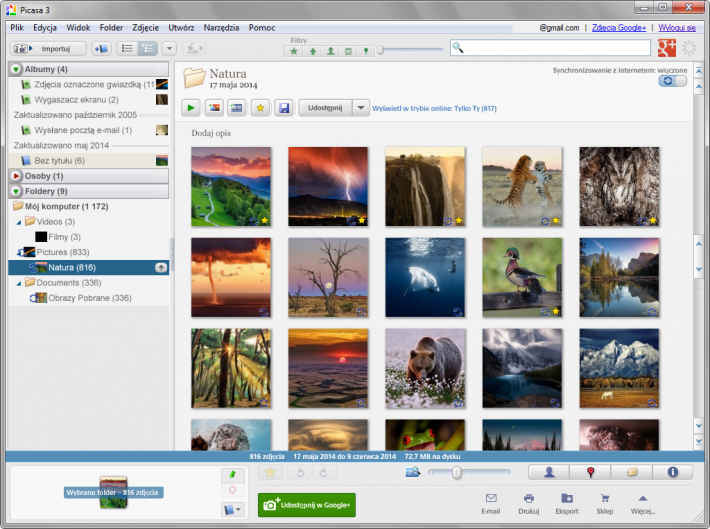Open the view options dropdown arrow
The width and height of the screenshot is (710, 529).
coord(169,48)
